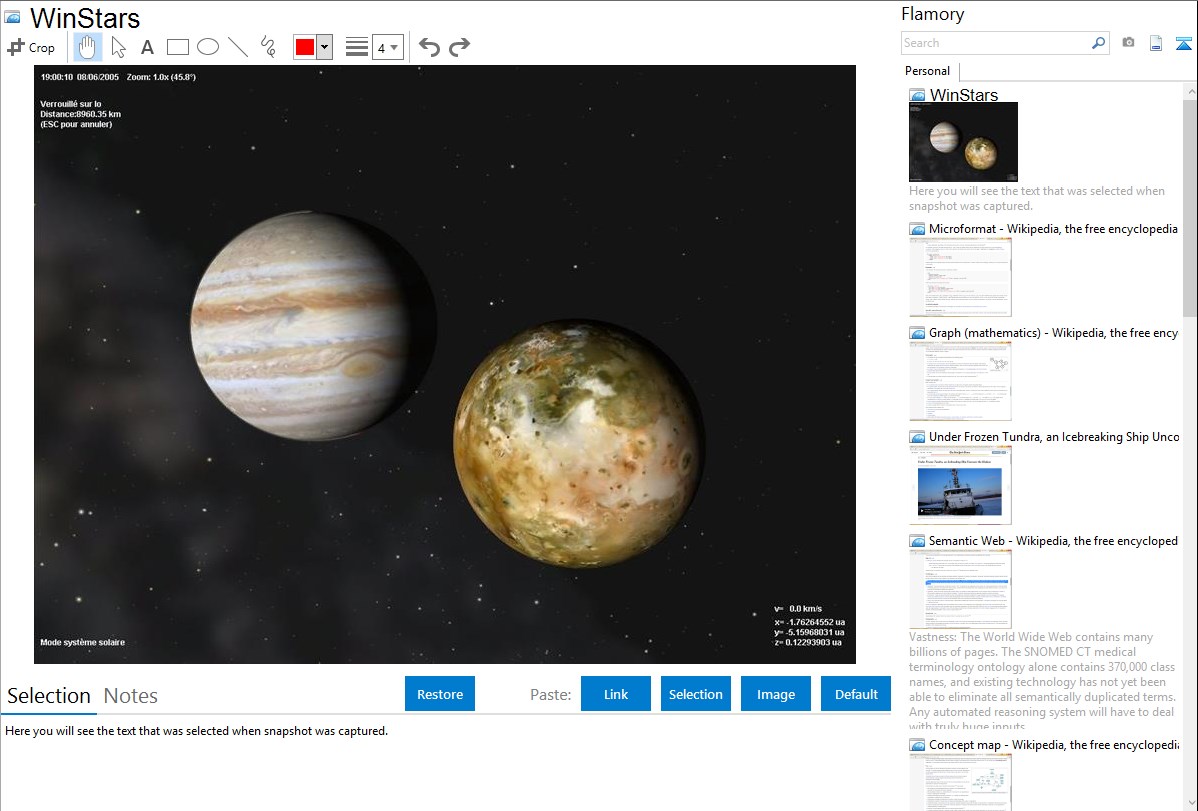Activate the hand pan tool
Screen dimensions: 1198x811
[88, 47]
